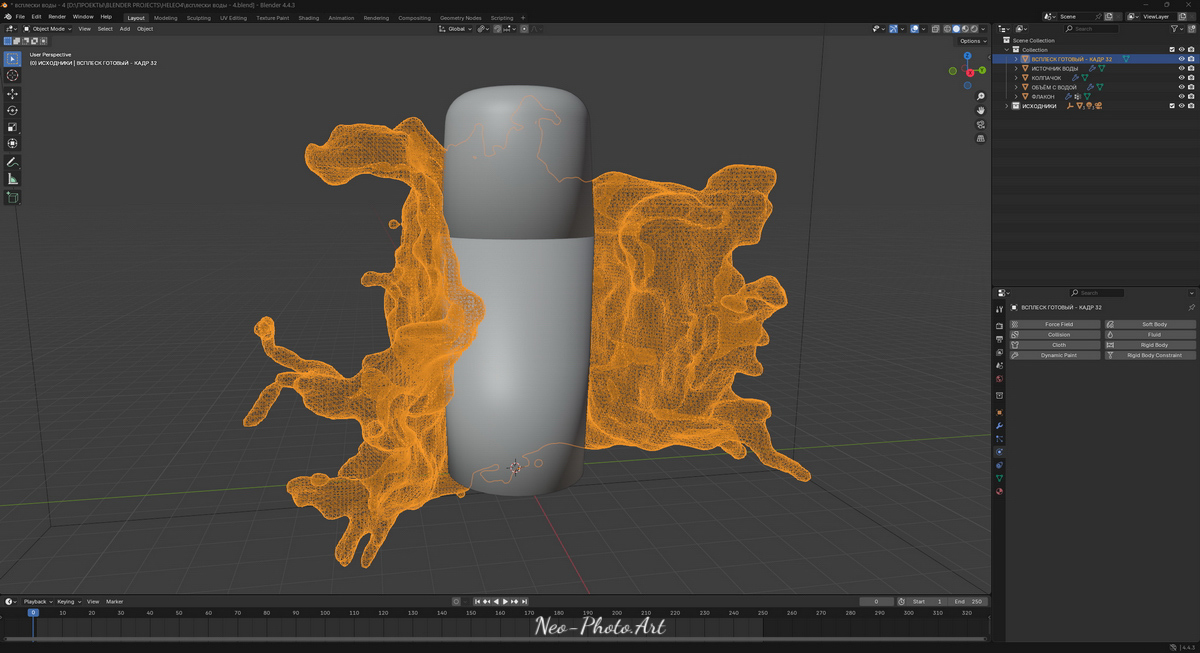This screenshot has width=1200, height=653.
Task: Uncheck the Collection exclude checkbox
Action: click(1172, 49)
